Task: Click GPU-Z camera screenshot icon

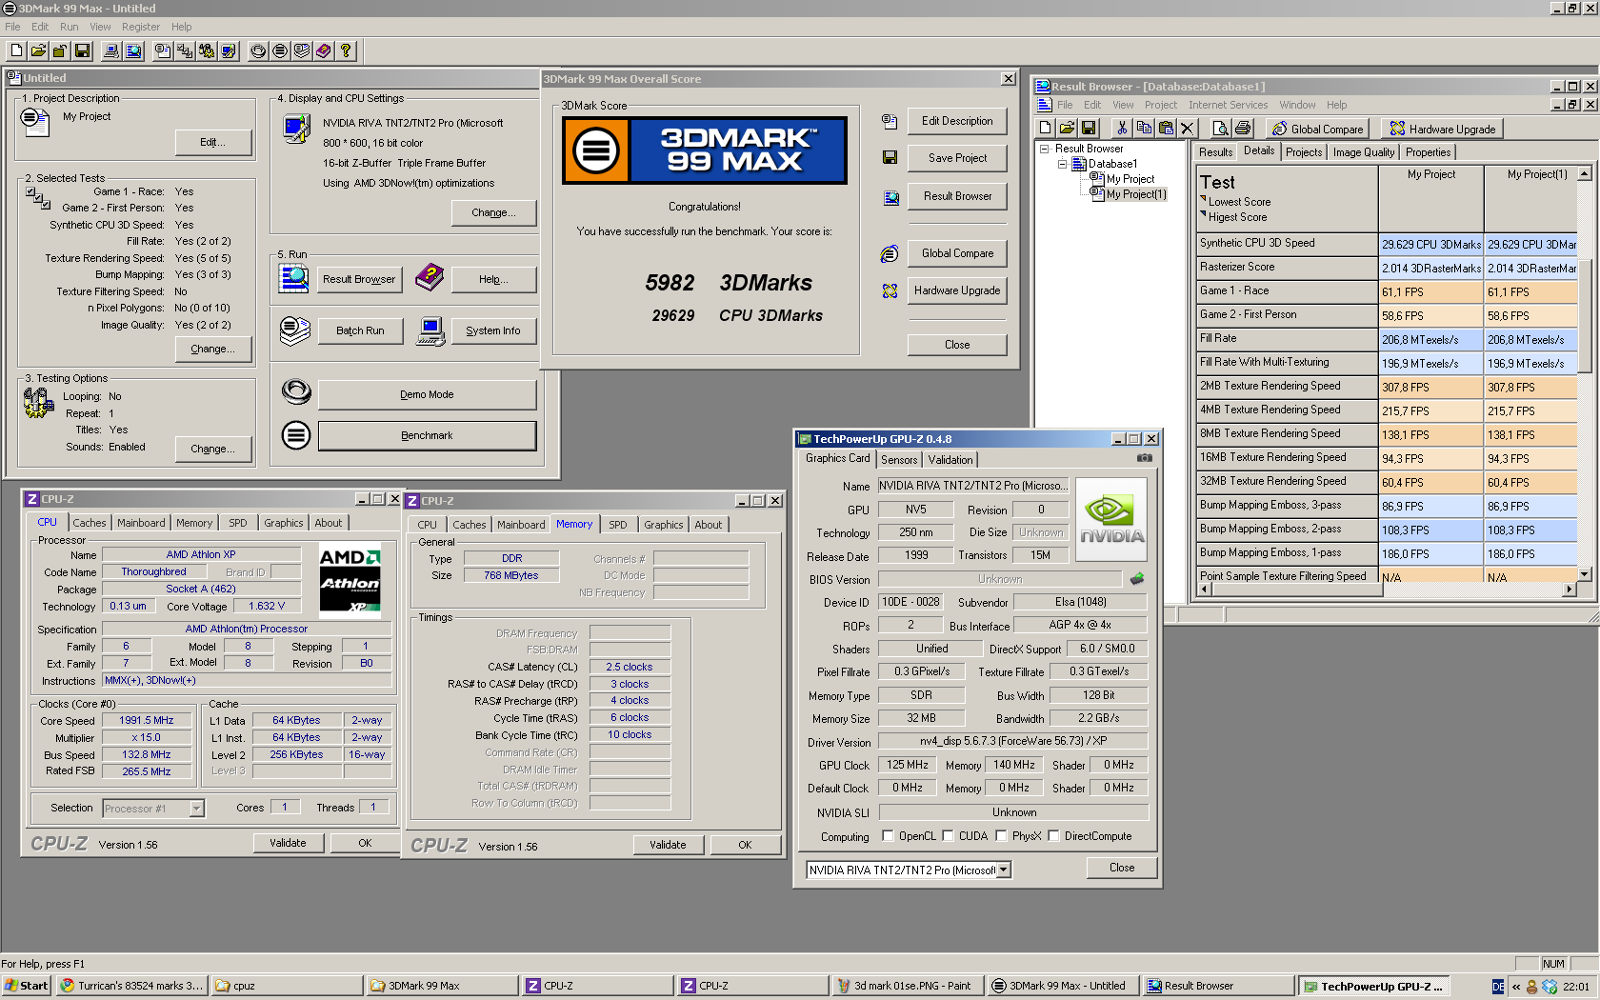Action: pyautogui.click(x=1144, y=458)
